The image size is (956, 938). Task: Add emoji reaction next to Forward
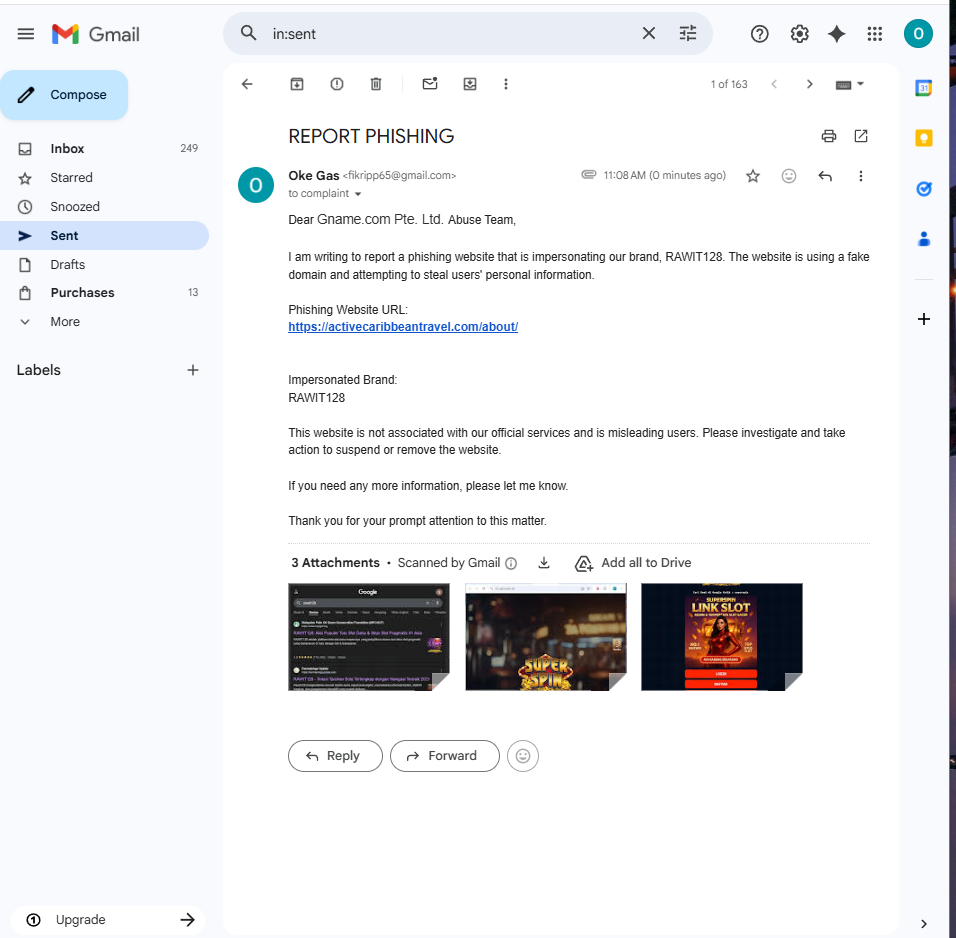pos(523,756)
